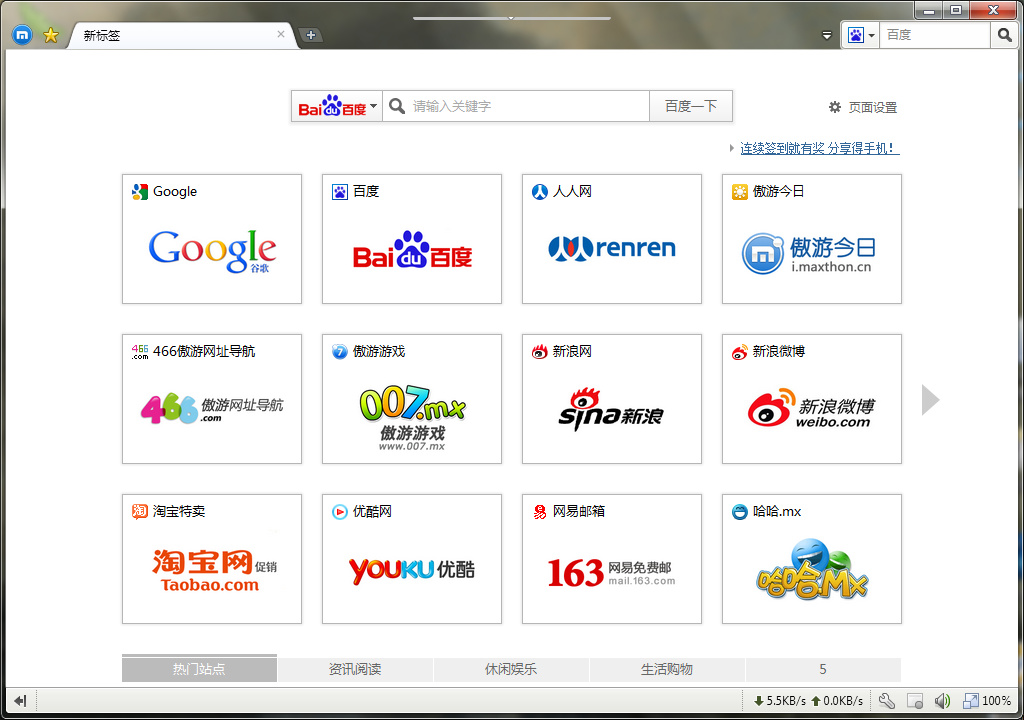
Task: Click the 傲游游戏 favicon in tile header
Action: point(340,352)
